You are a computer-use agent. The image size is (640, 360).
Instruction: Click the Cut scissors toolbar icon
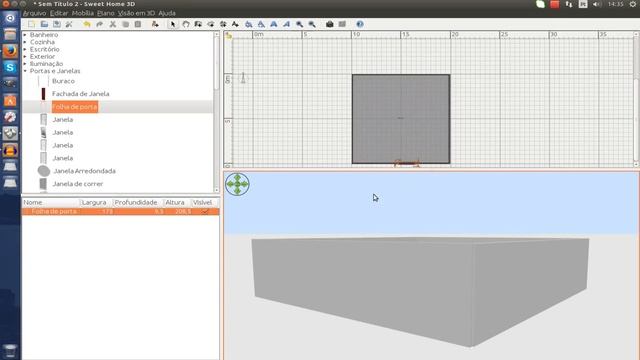point(113,24)
